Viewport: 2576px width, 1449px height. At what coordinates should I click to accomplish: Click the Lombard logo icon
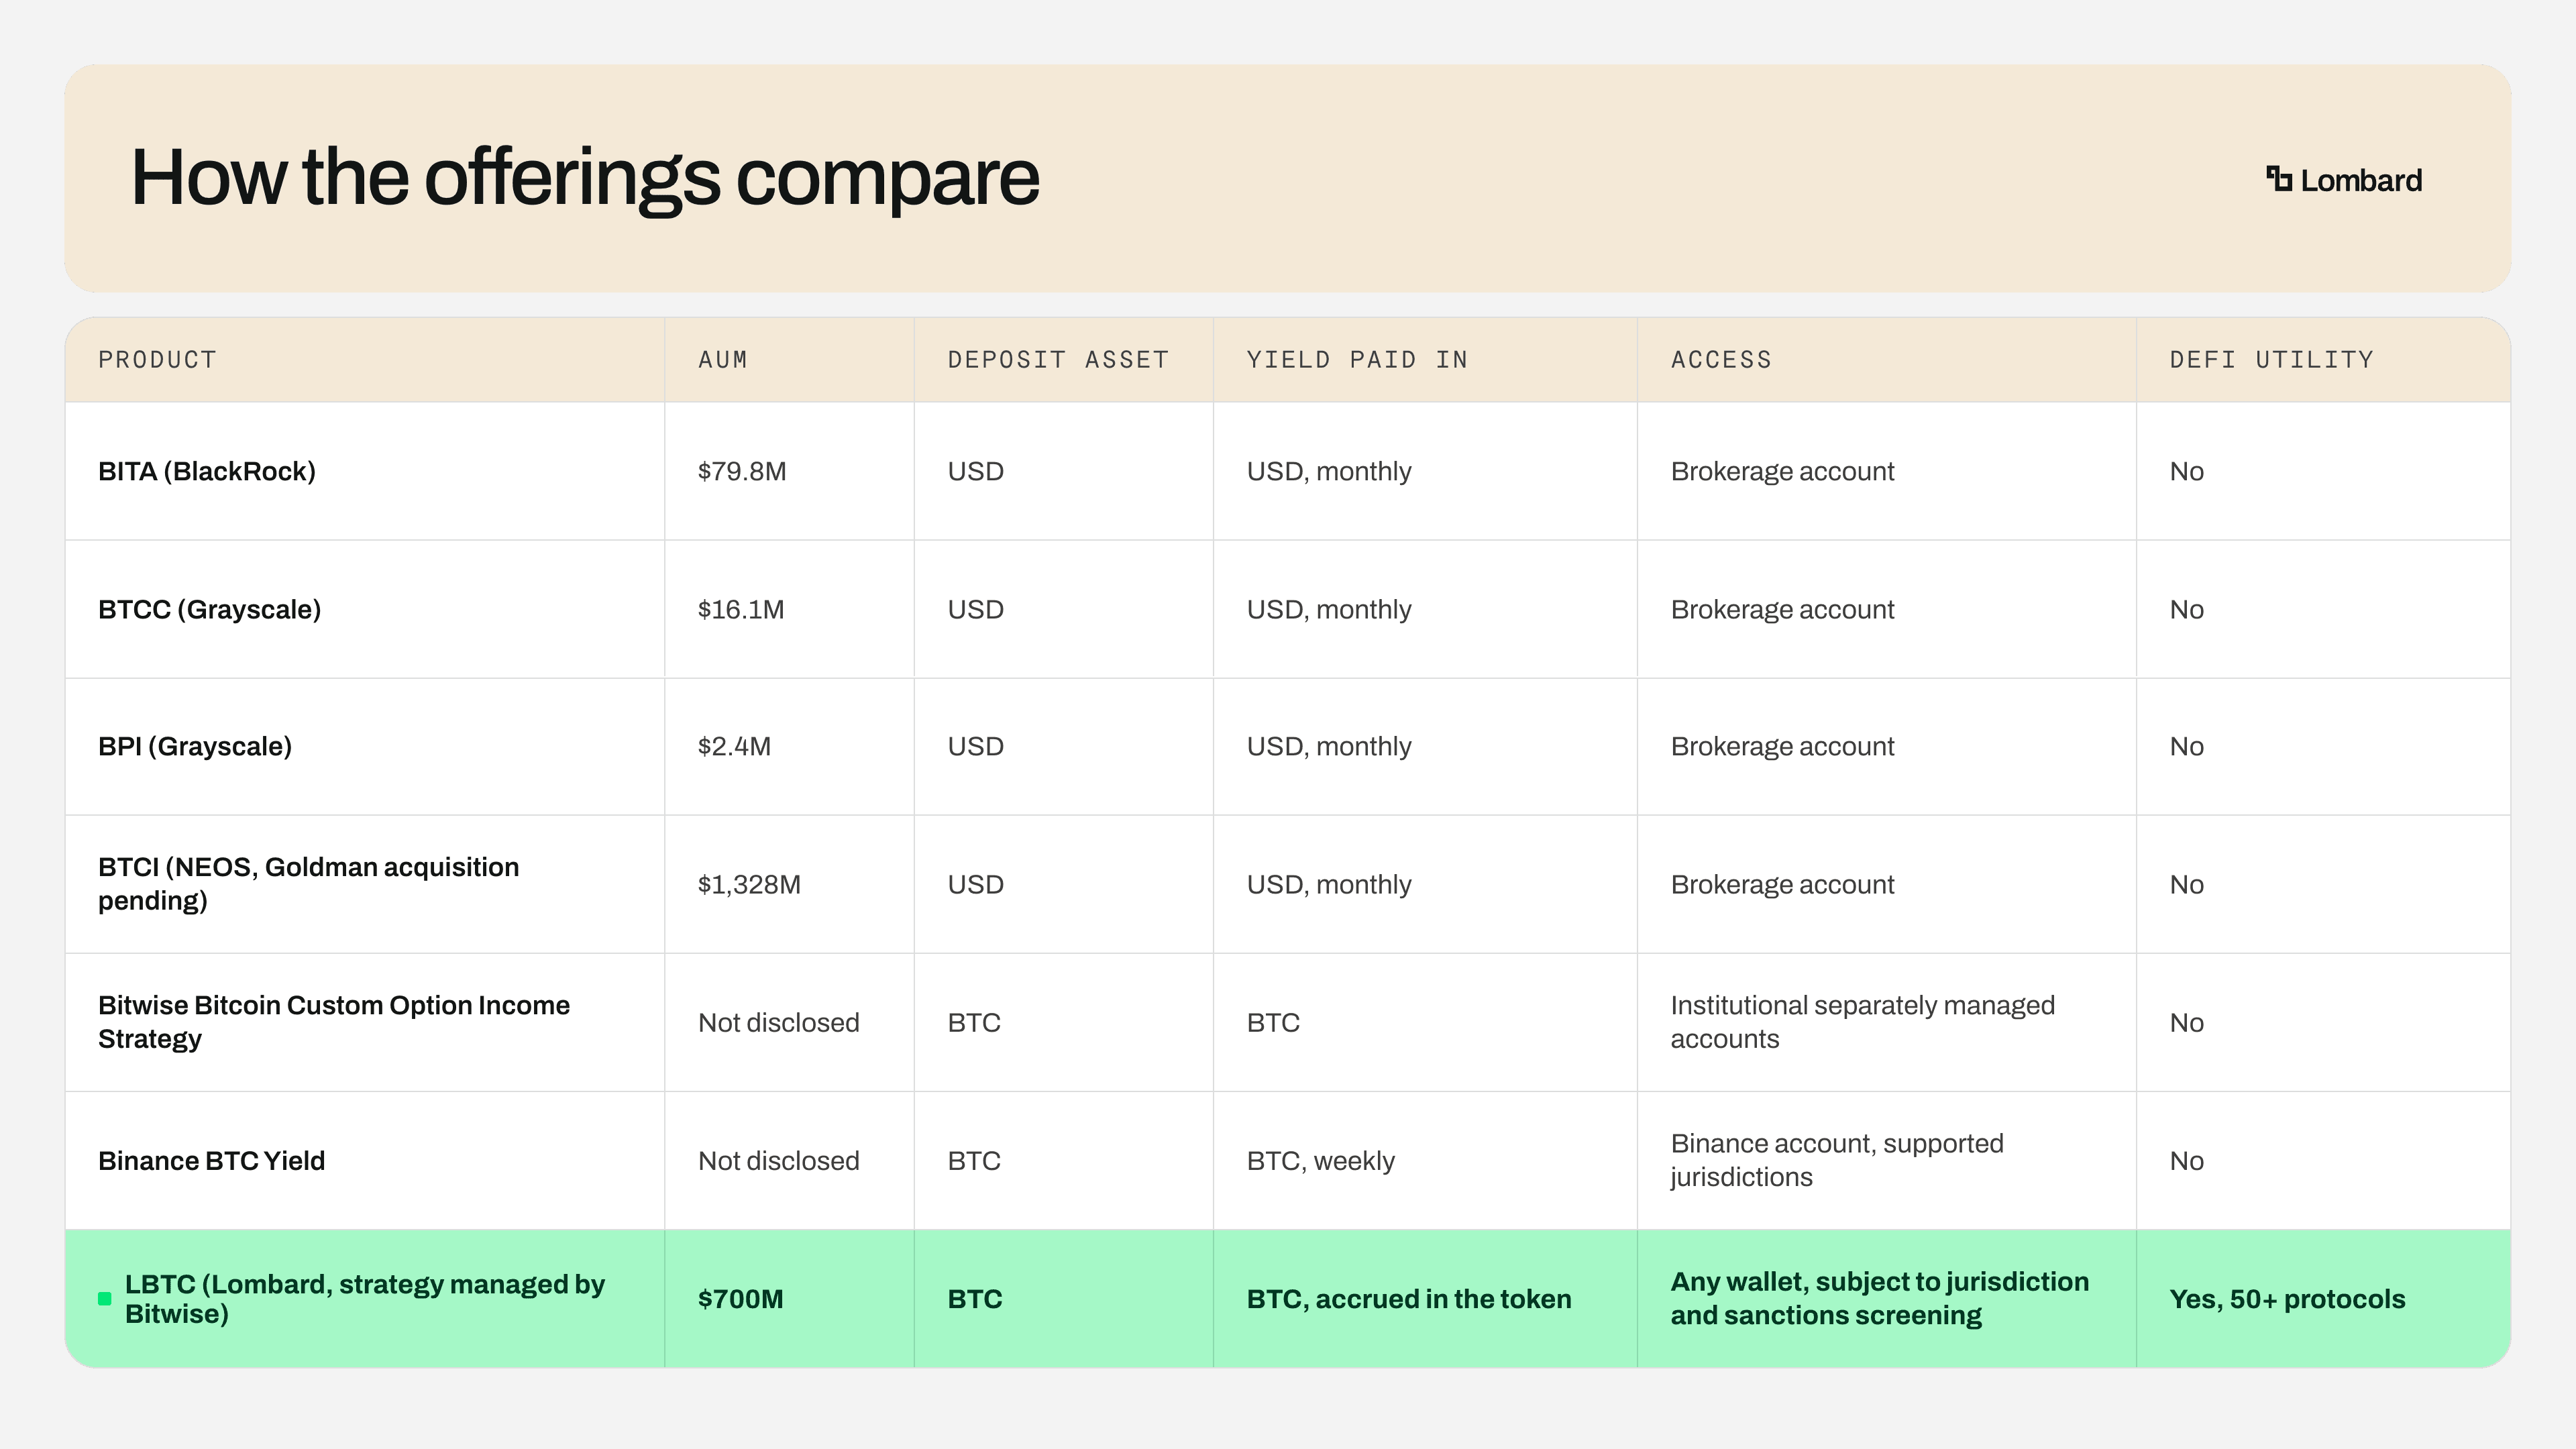click(x=2279, y=179)
